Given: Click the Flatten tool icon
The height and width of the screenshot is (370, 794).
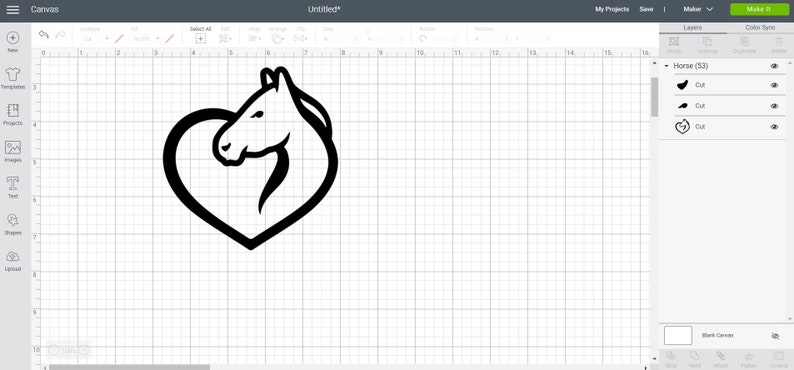Looking at the screenshot, I should (x=749, y=356).
